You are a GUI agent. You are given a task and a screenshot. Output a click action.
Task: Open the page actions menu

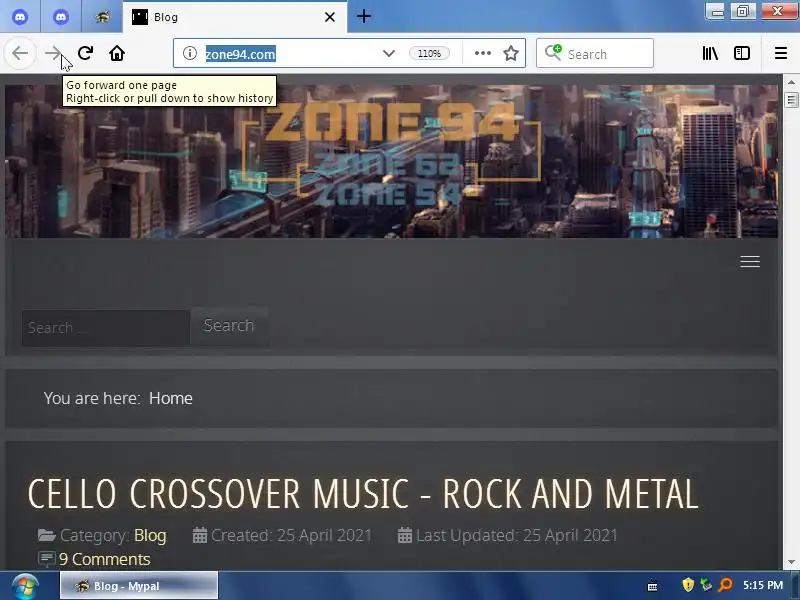pyautogui.click(x=482, y=53)
